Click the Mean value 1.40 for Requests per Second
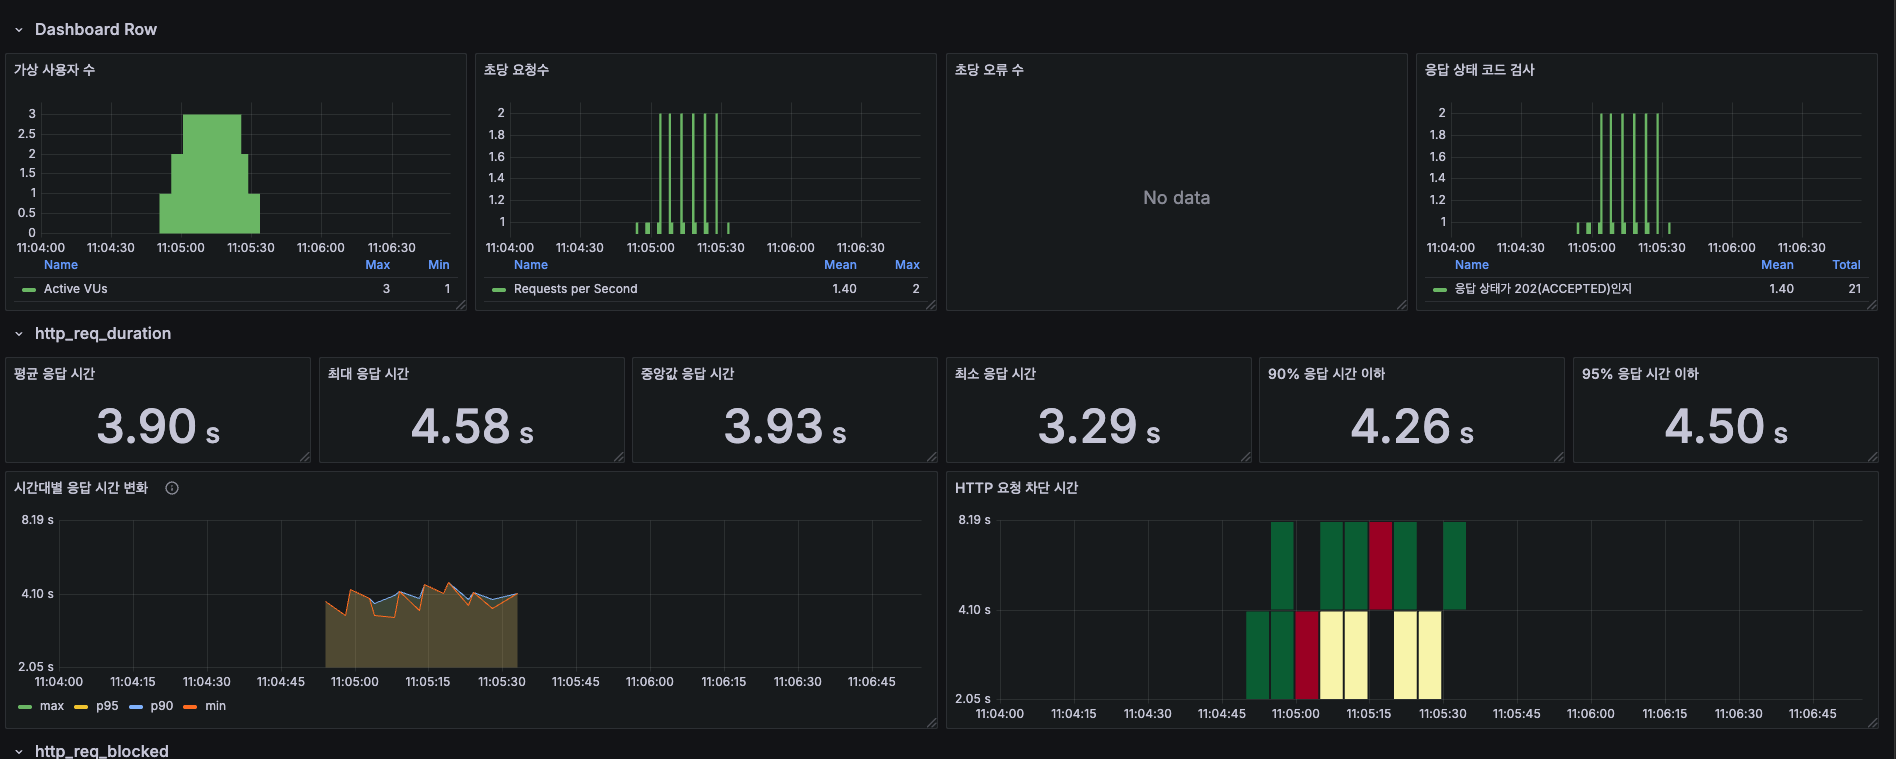The height and width of the screenshot is (759, 1896). tap(844, 289)
